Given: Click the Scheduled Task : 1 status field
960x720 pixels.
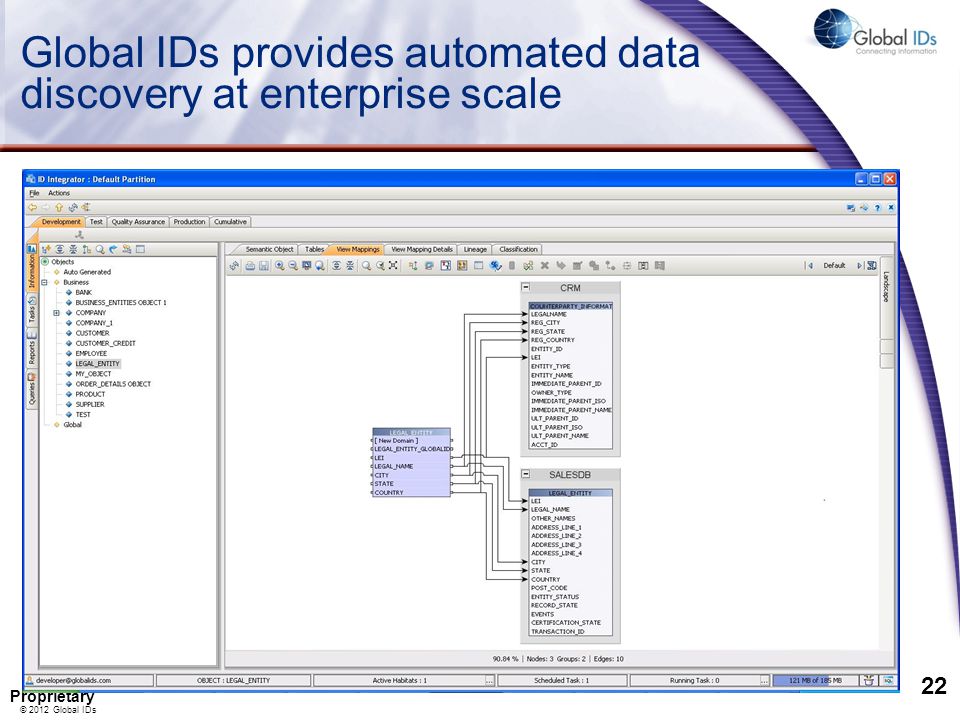Looking at the screenshot, I should click(562, 680).
